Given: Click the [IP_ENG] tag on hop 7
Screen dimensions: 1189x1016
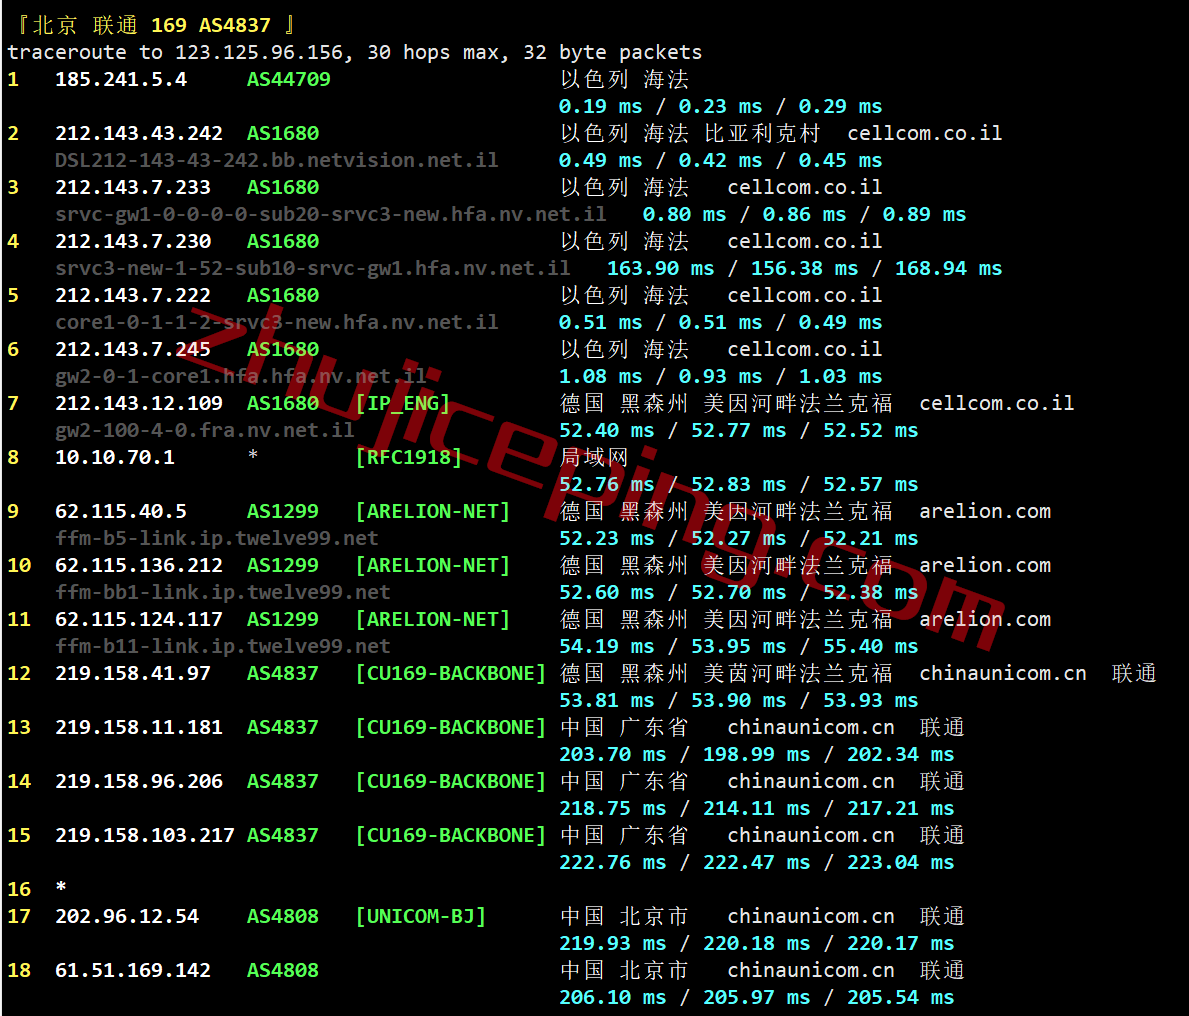Looking at the screenshot, I should pos(402,403).
